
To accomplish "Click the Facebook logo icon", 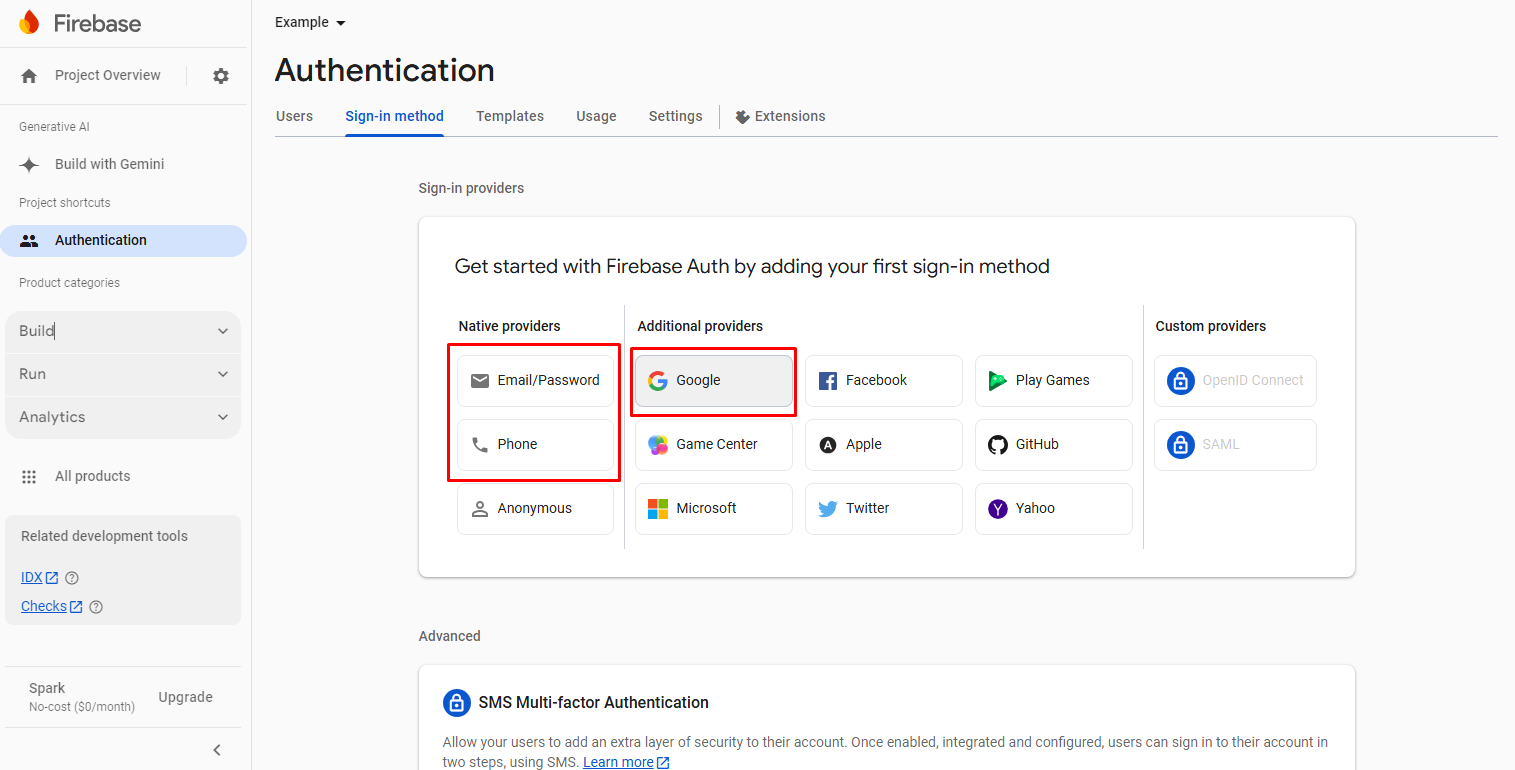I will click(828, 381).
